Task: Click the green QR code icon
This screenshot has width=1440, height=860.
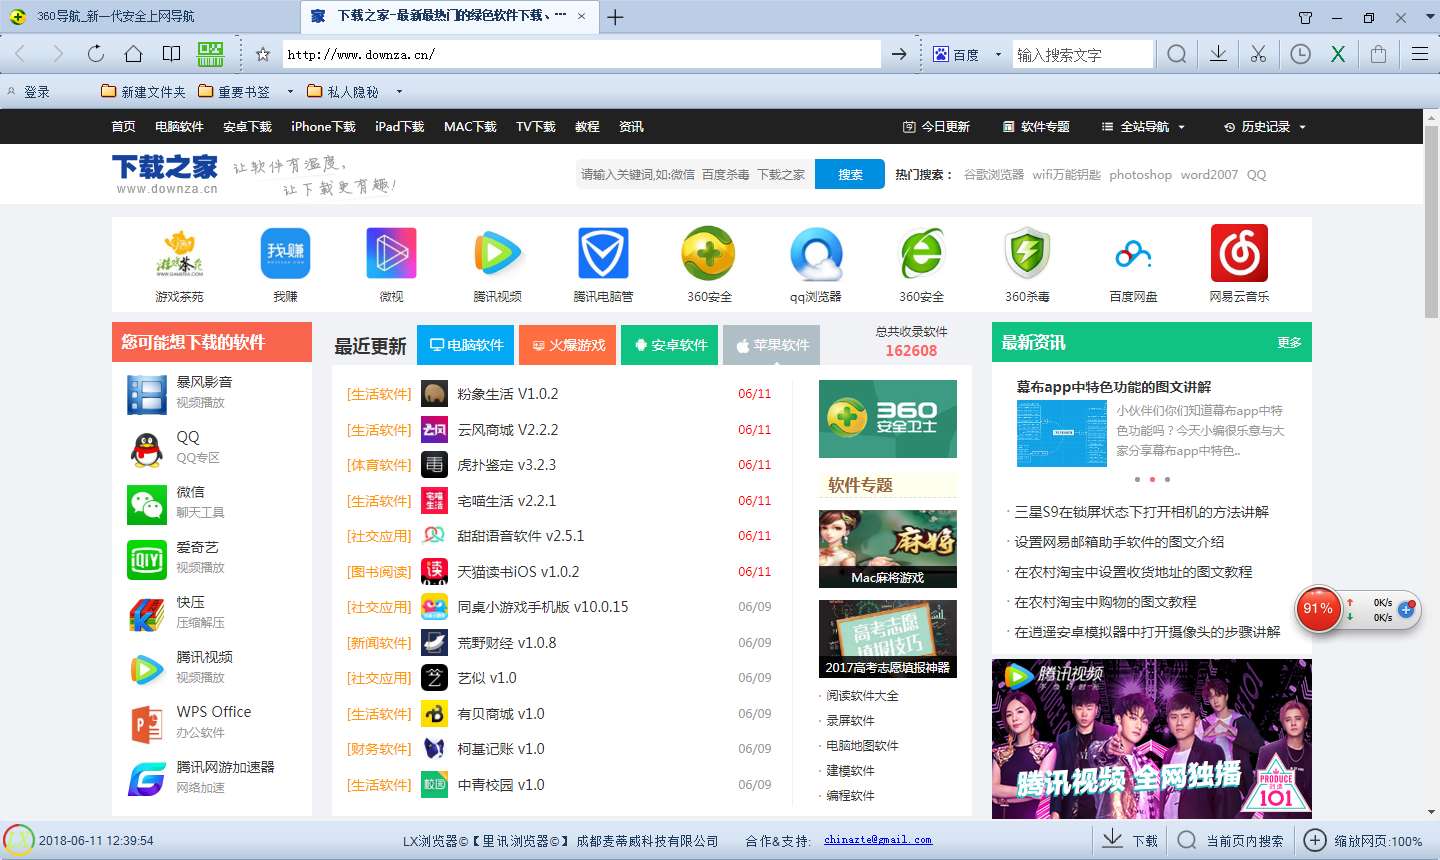Action: (210, 54)
